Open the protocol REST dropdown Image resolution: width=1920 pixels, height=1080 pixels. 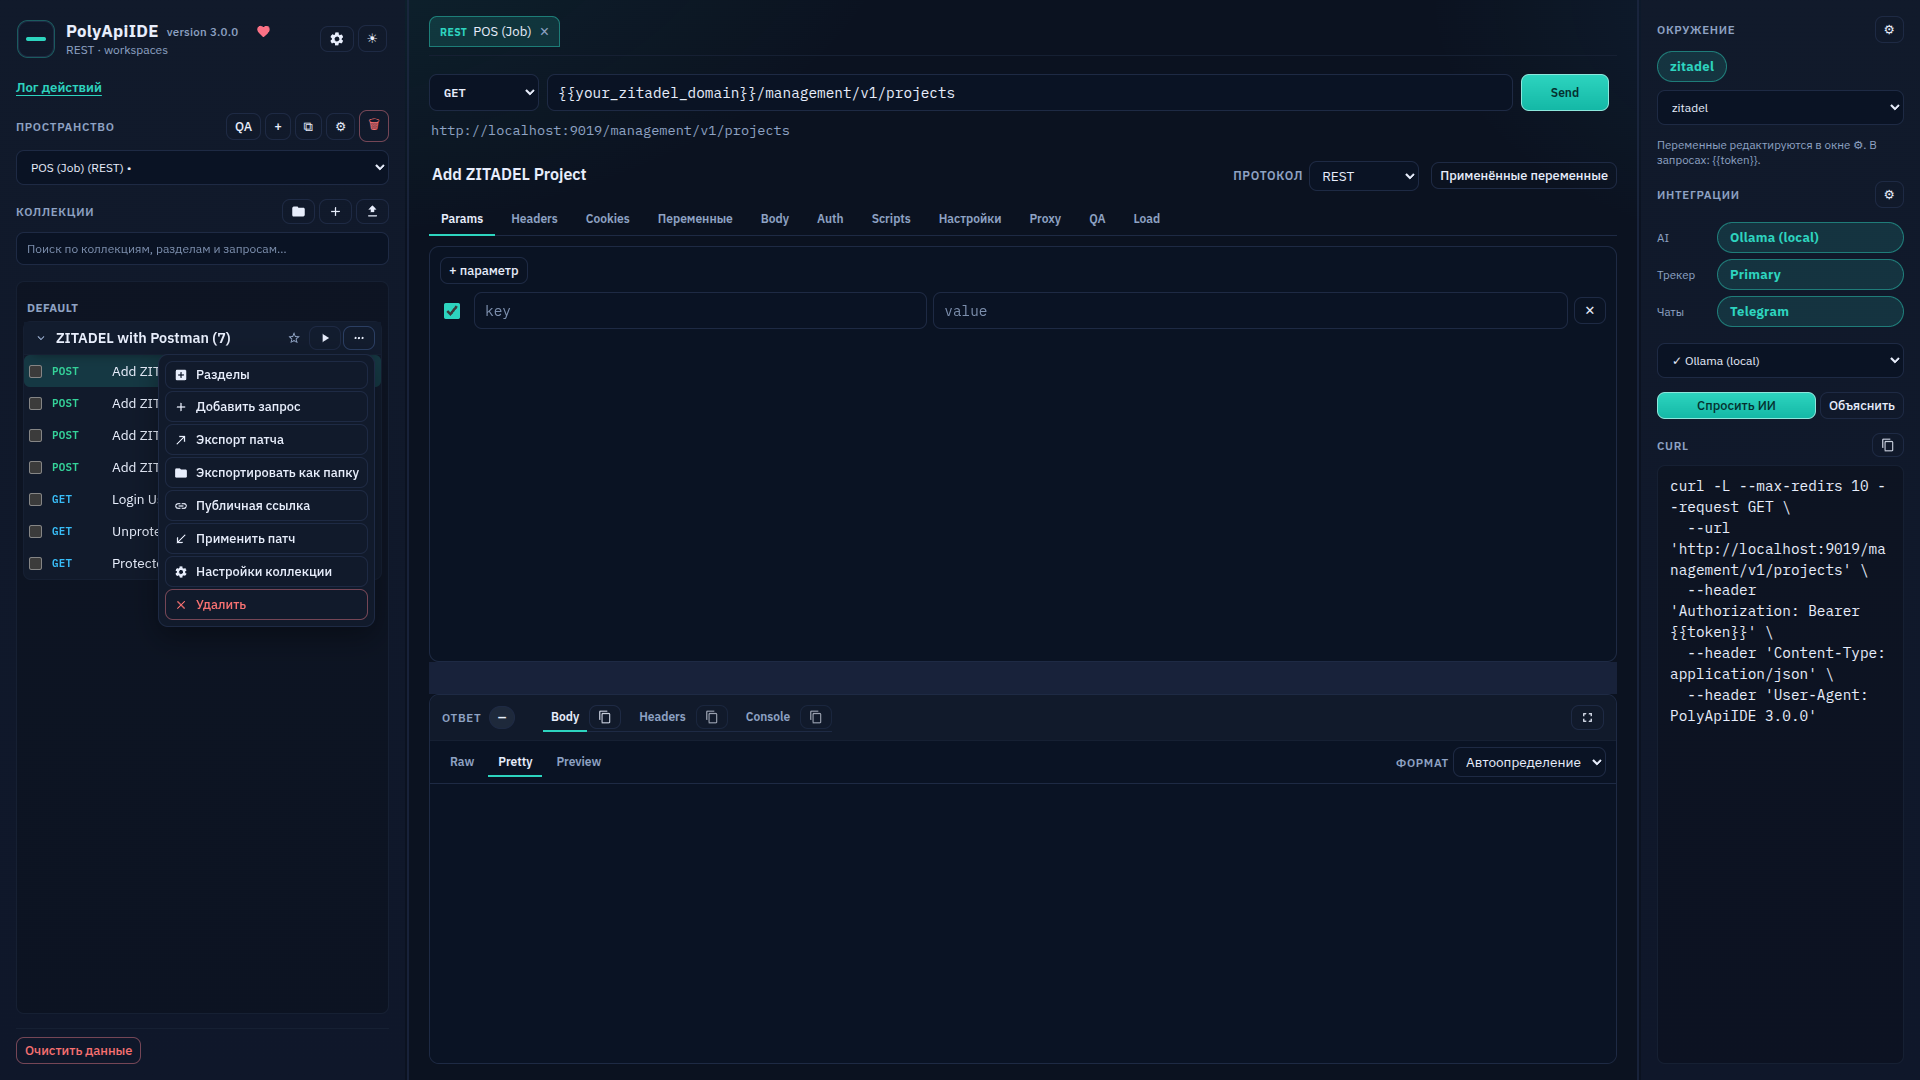pyautogui.click(x=1364, y=176)
